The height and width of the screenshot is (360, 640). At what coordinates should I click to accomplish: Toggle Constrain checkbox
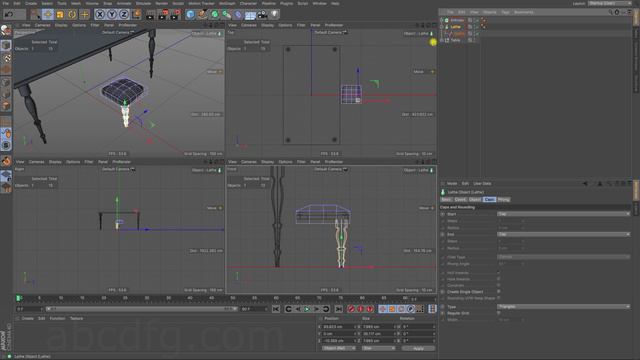pyautogui.click(x=499, y=285)
